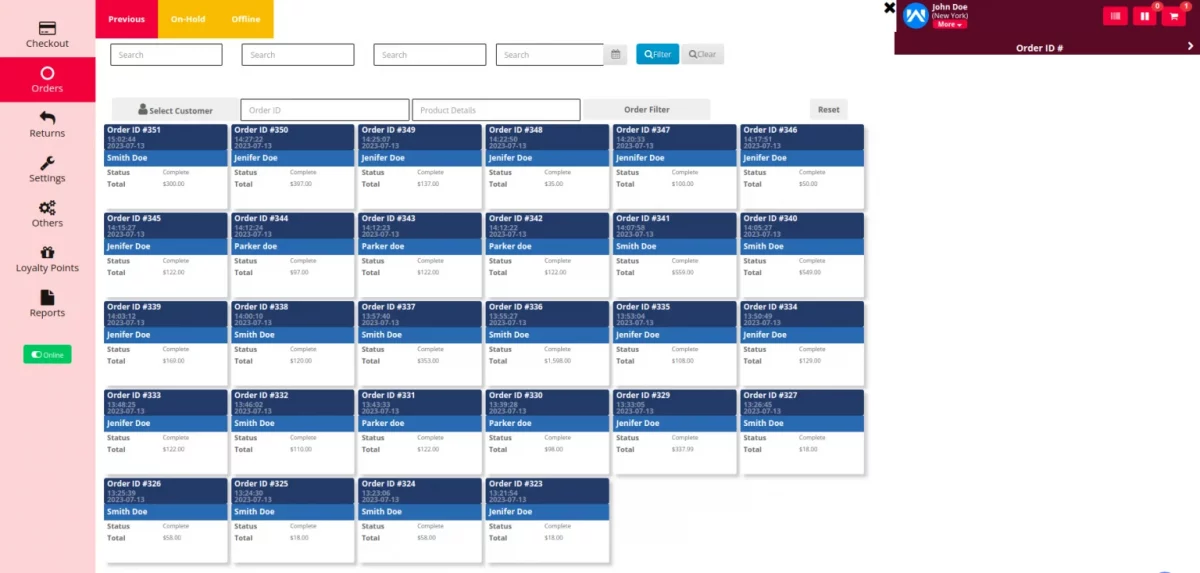Open order card Order ID #346
The height and width of the screenshot is (573, 1200).
(802, 166)
